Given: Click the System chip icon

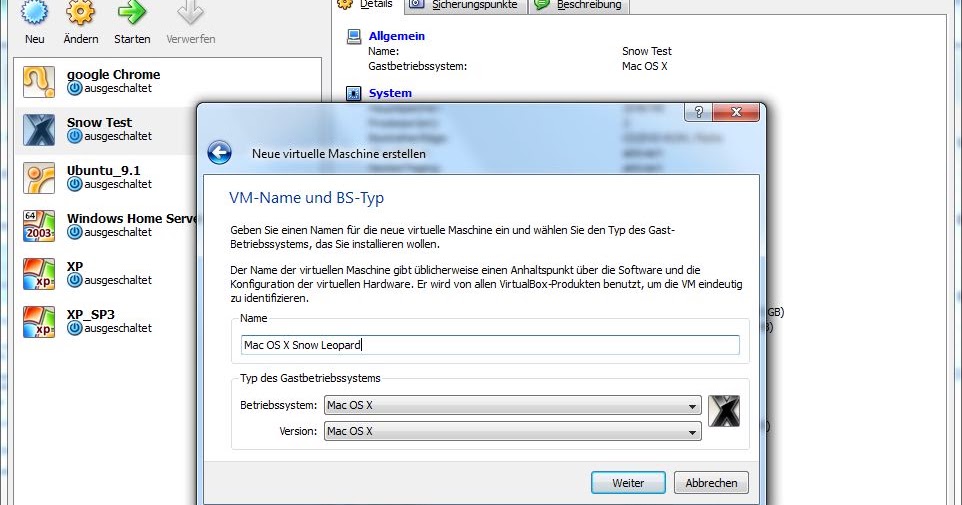Looking at the screenshot, I should 353,93.
